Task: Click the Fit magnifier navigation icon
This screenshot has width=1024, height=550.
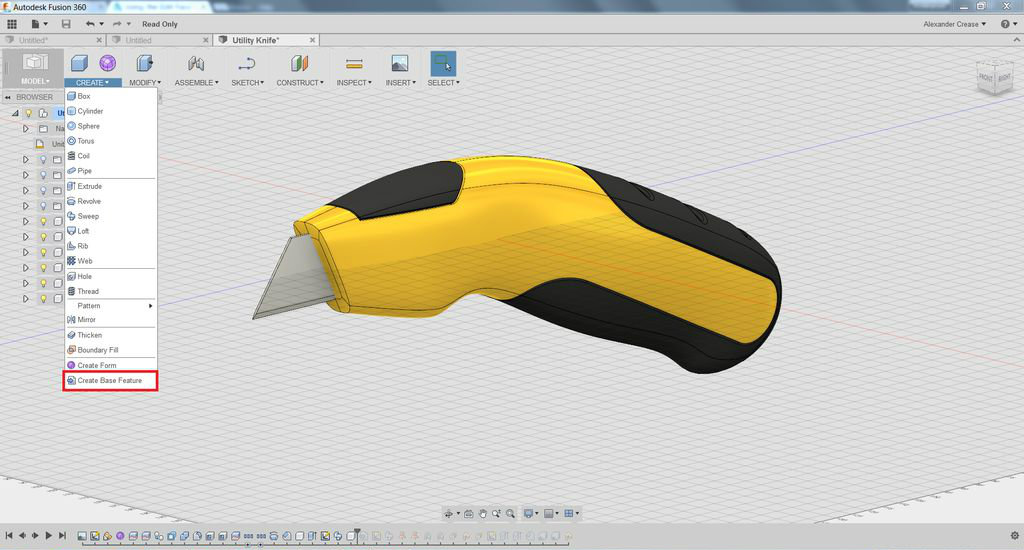Action: (510, 513)
